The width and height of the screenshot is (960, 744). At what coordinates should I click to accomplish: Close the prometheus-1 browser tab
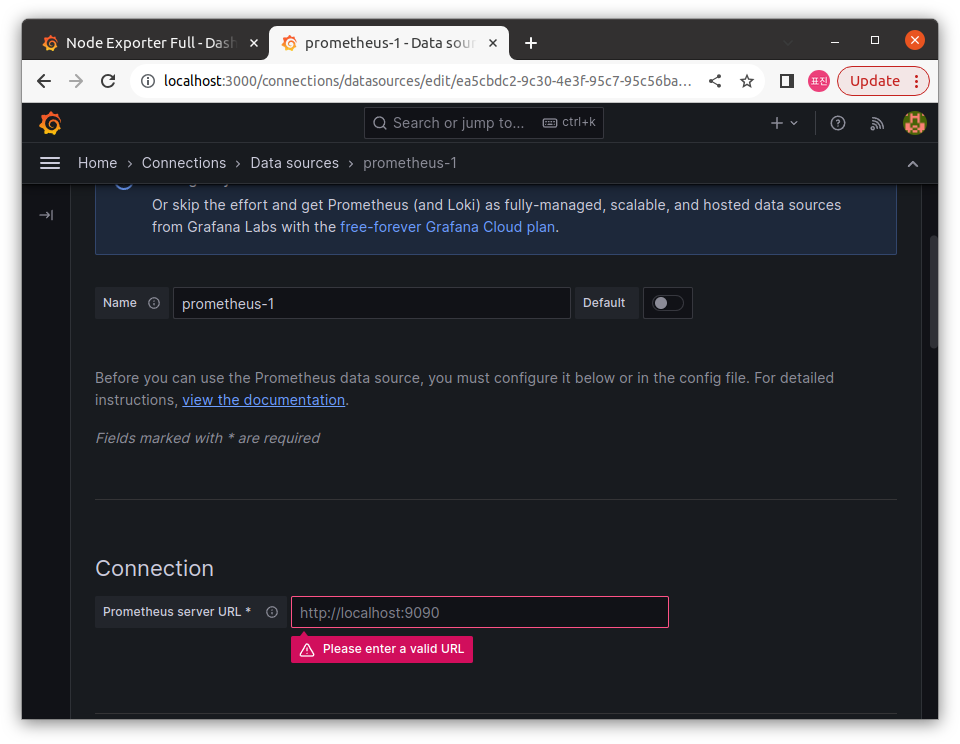(493, 43)
